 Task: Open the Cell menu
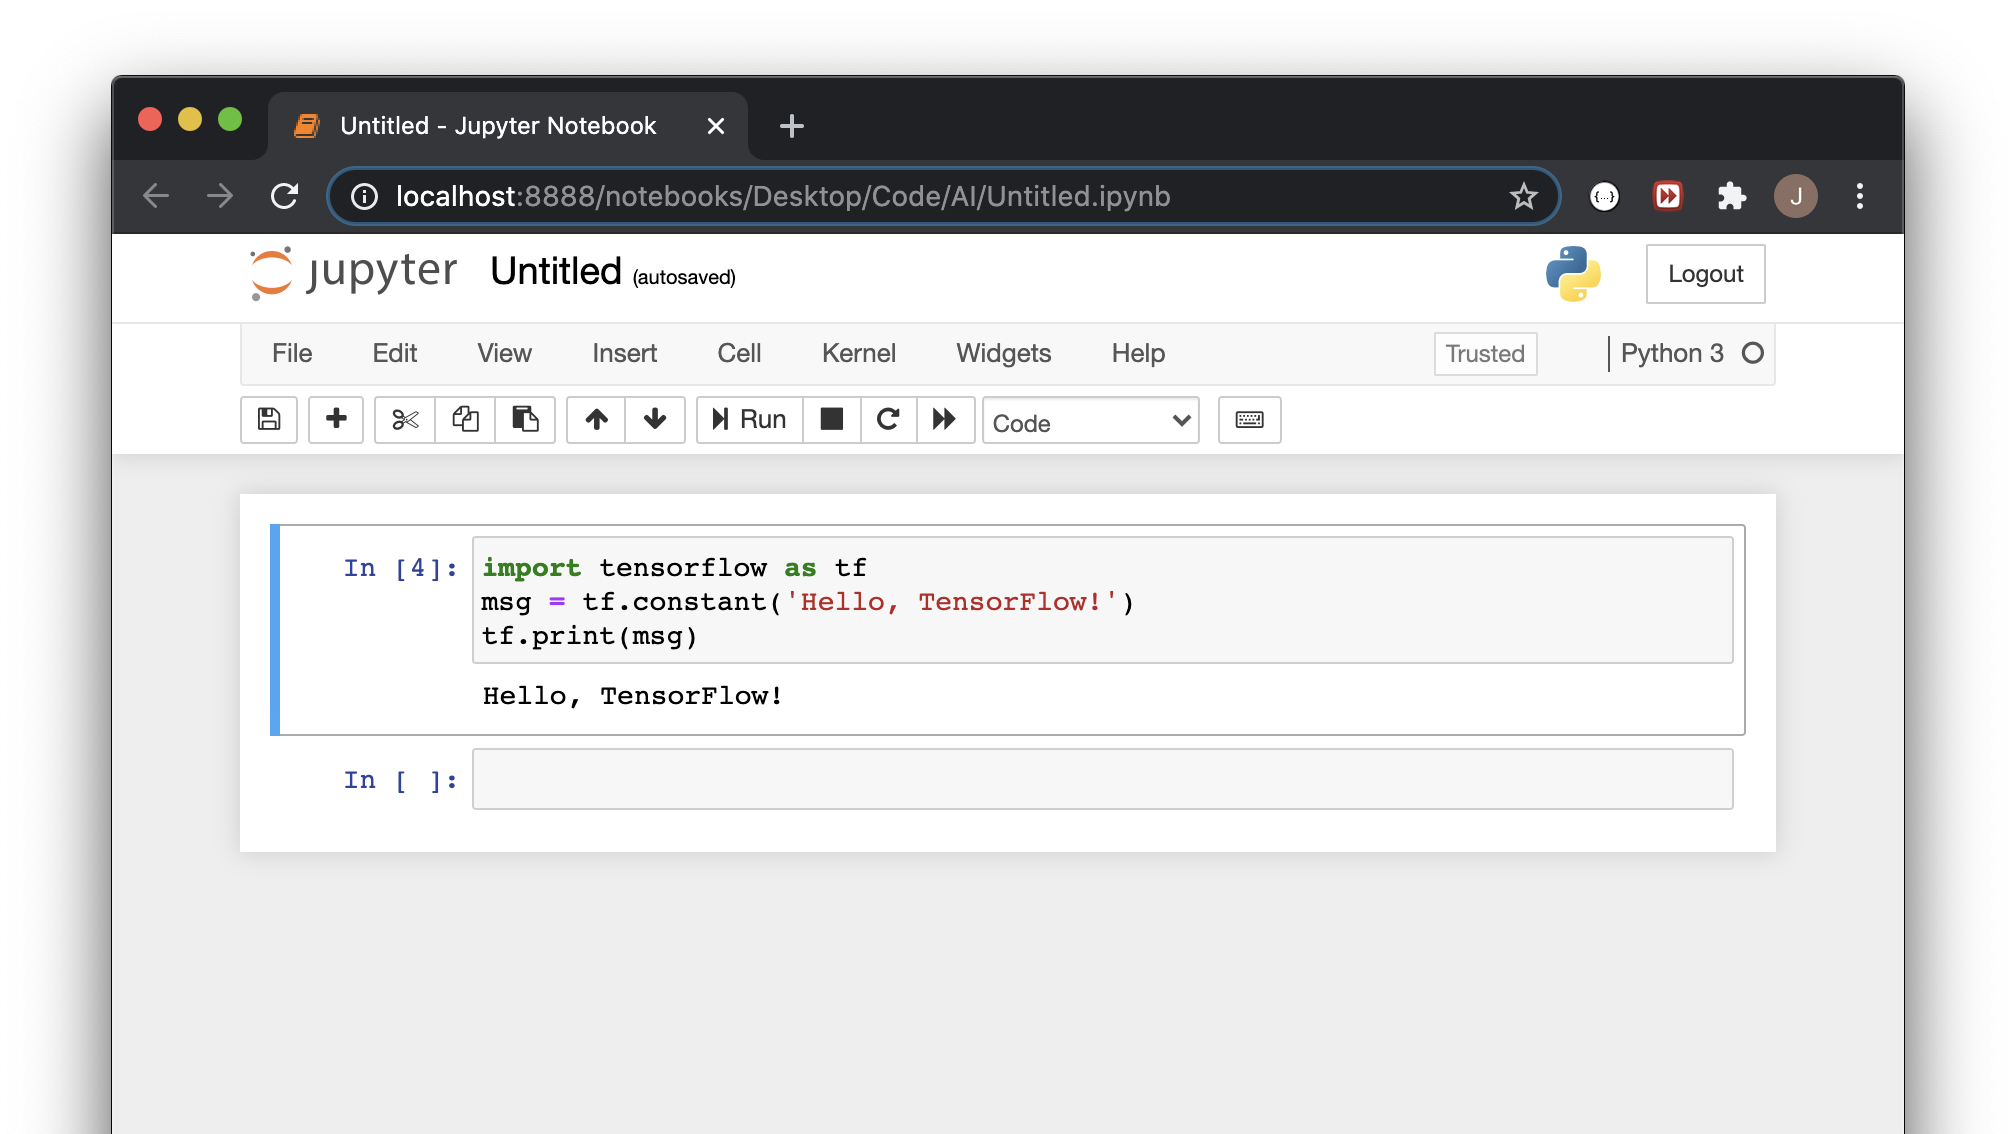740,353
